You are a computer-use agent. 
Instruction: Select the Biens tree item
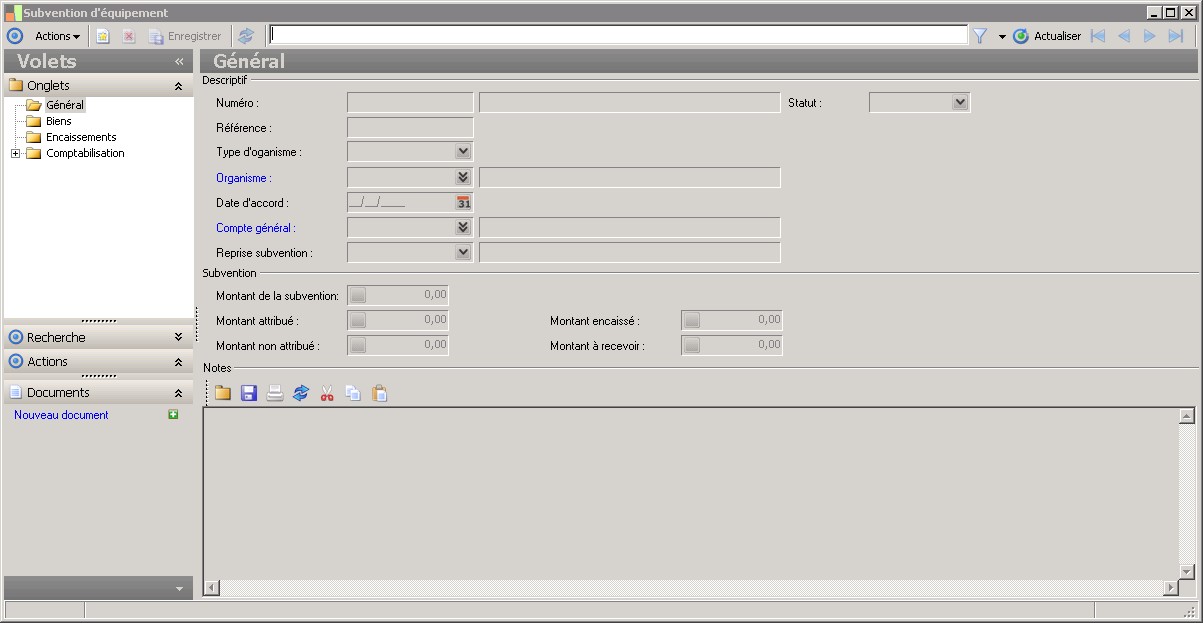pos(59,121)
